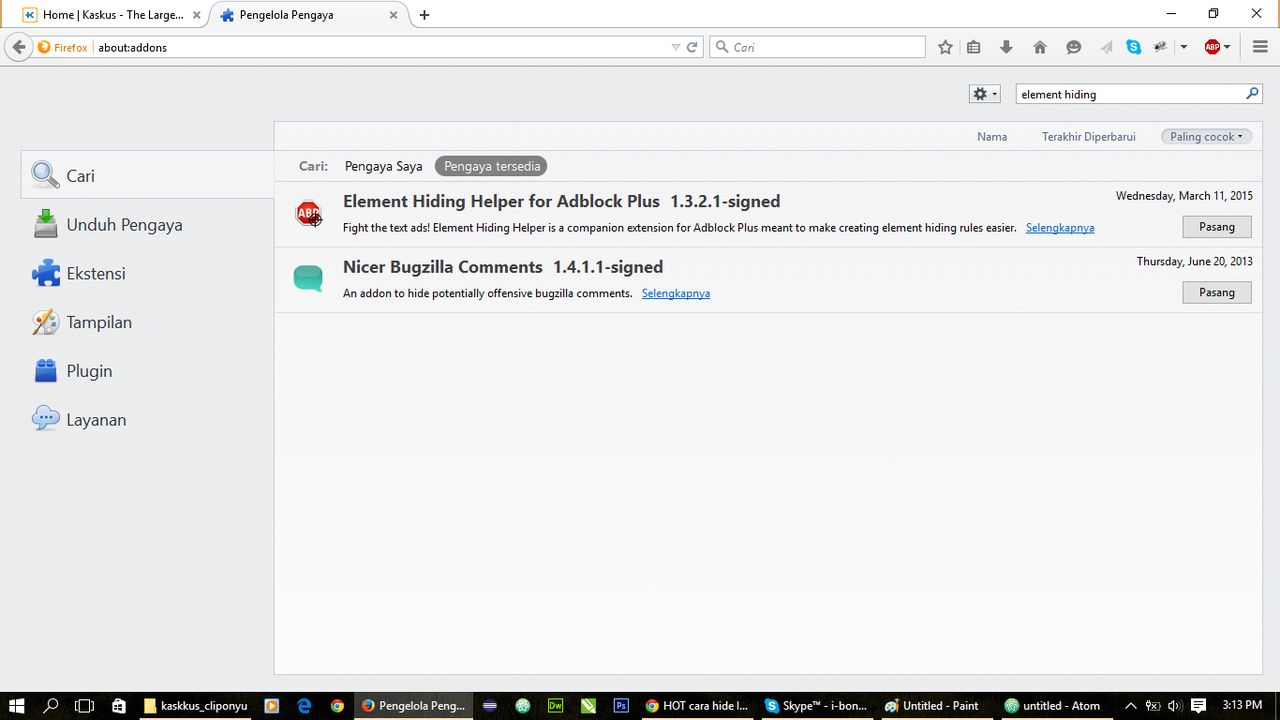The height and width of the screenshot is (720, 1280).
Task: Switch to Skype taskbar window
Action: tap(817, 706)
